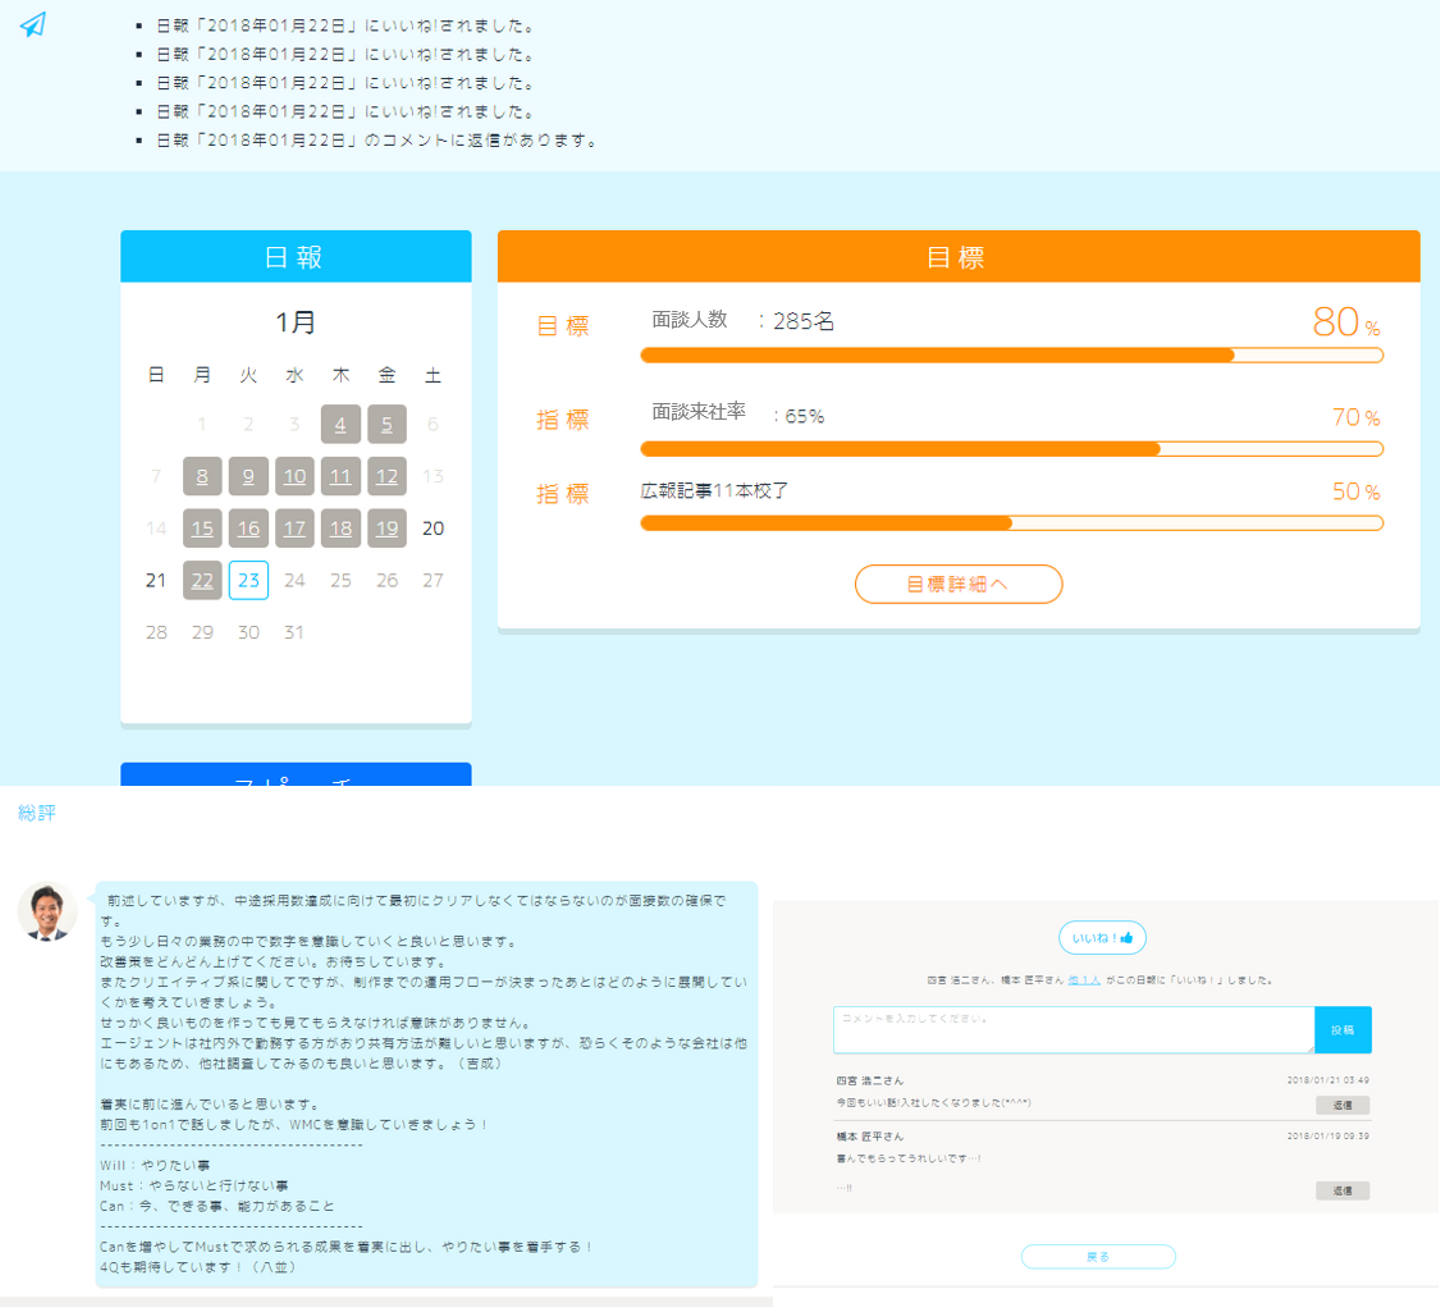Click the 面談来社率 progress bar

point(1012,449)
